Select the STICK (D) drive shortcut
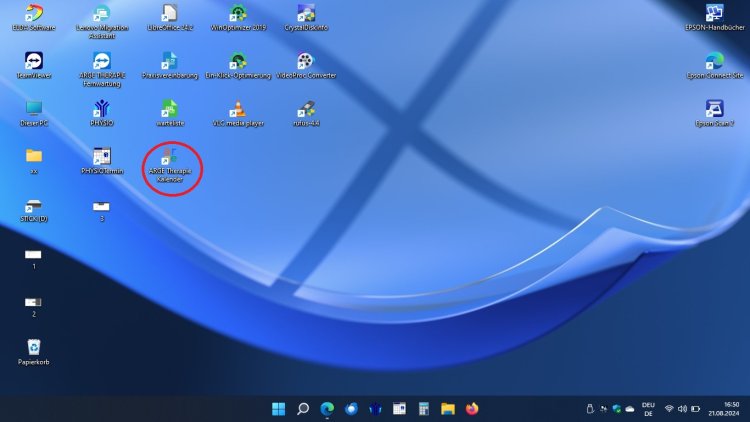This screenshot has width=750, height=422. pyautogui.click(x=33, y=210)
